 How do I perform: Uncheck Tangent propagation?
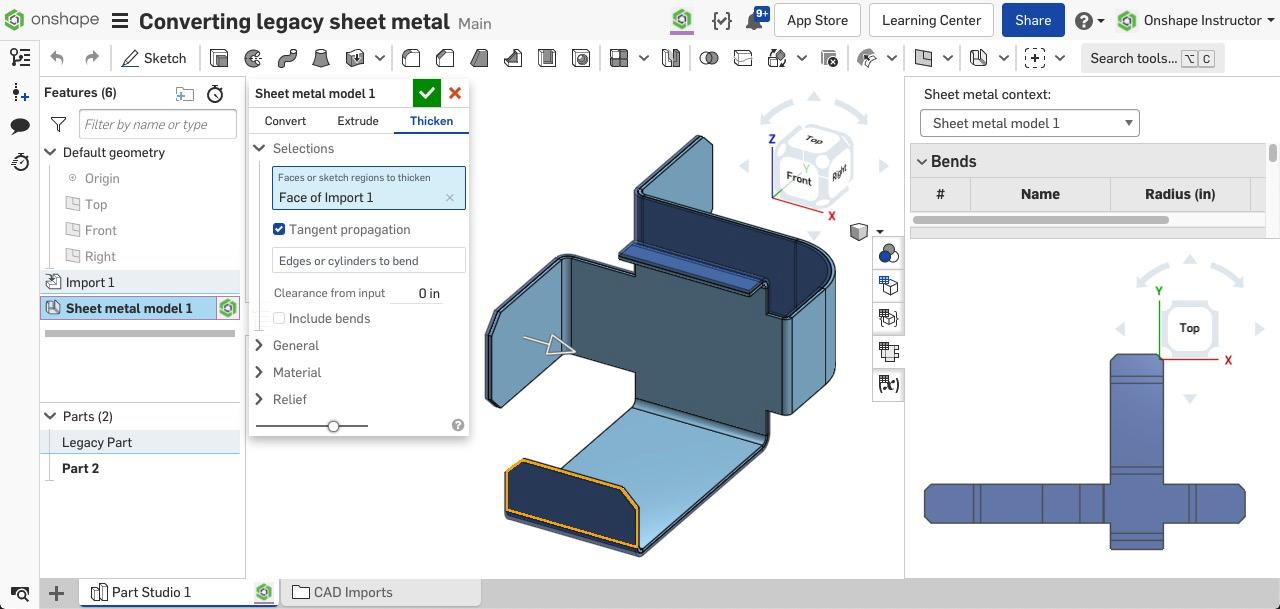pyautogui.click(x=279, y=229)
